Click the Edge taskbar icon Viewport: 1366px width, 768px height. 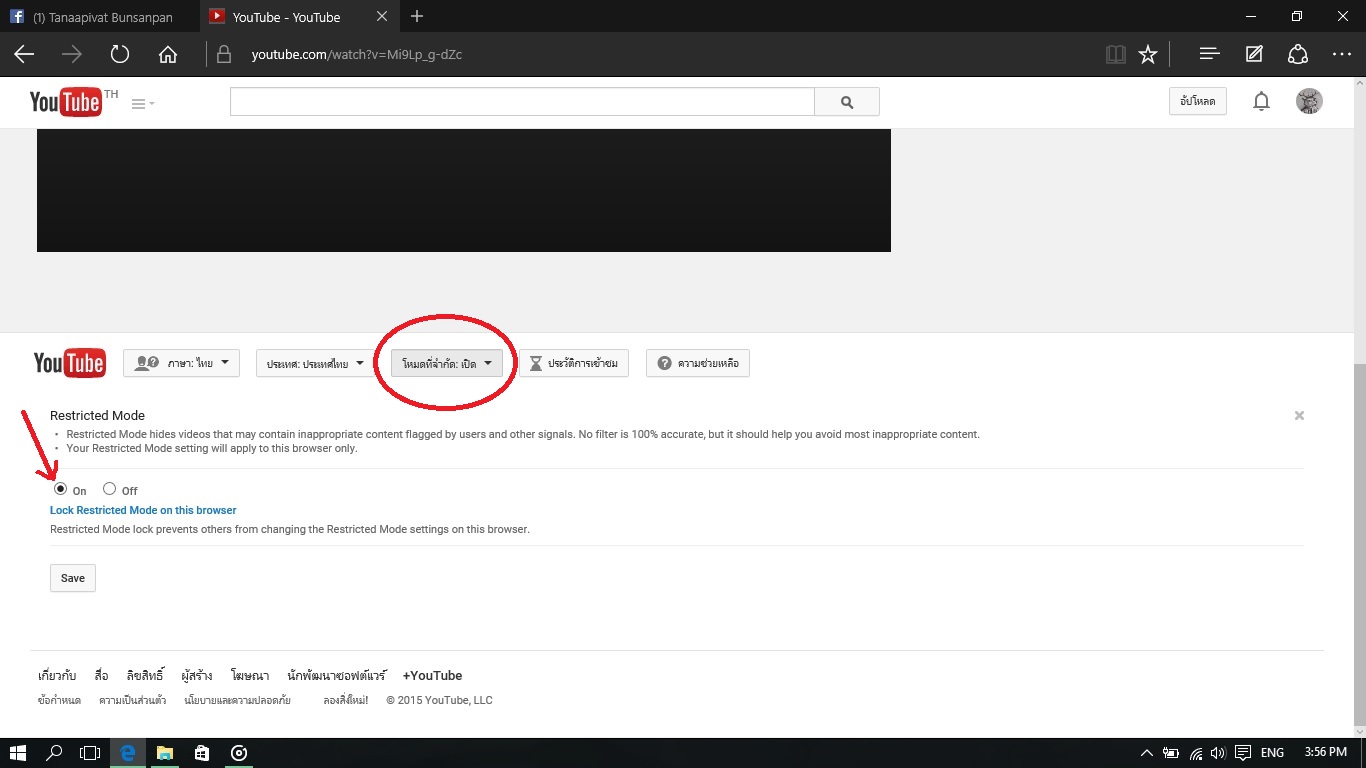click(x=128, y=753)
